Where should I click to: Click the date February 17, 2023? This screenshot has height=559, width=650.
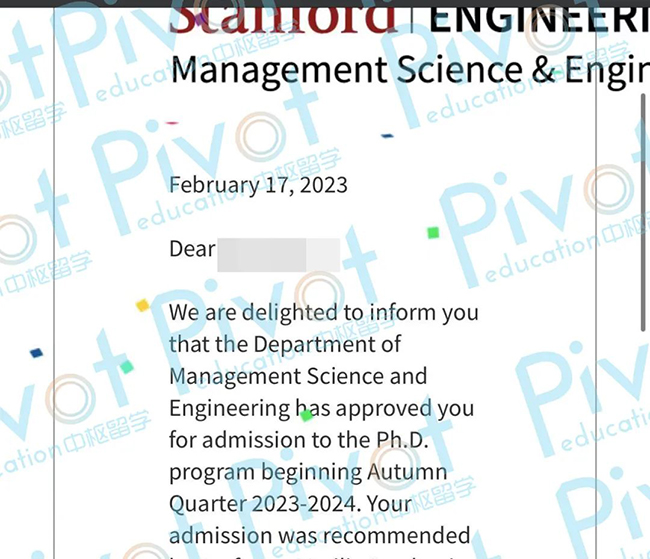(258, 185)
